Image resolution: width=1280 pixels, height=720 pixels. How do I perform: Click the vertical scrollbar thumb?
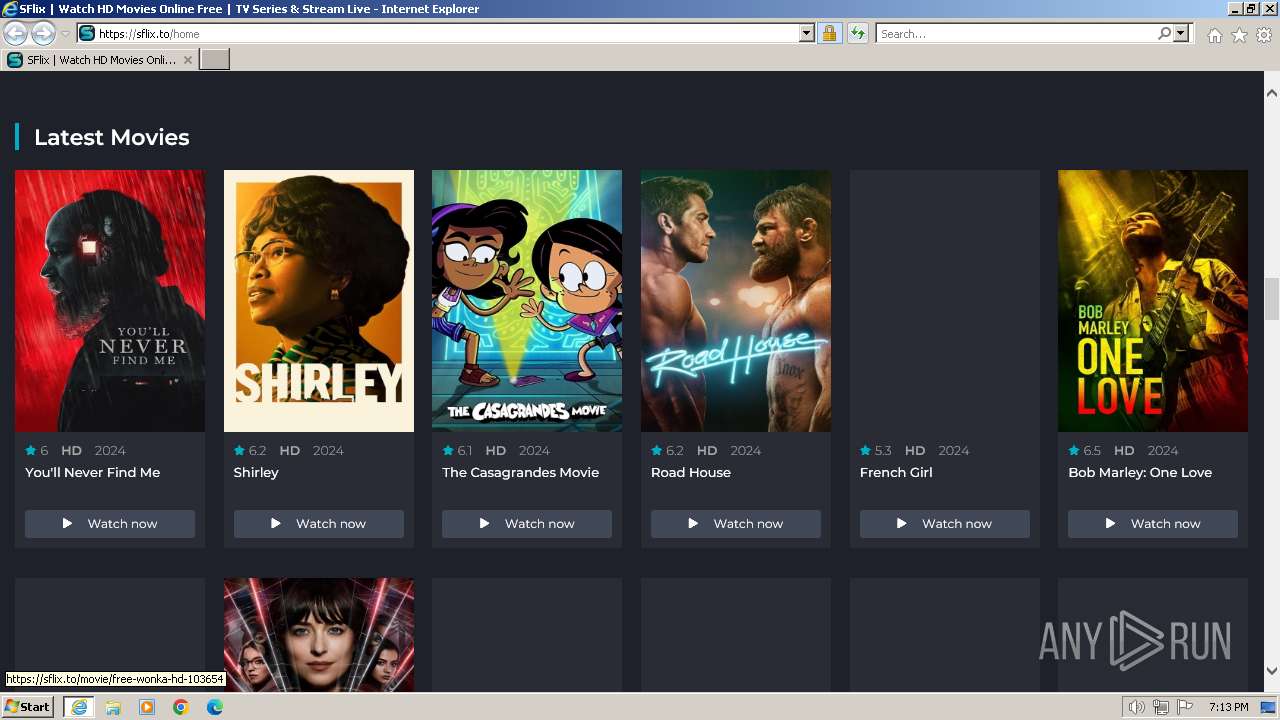coord(1272,299)
